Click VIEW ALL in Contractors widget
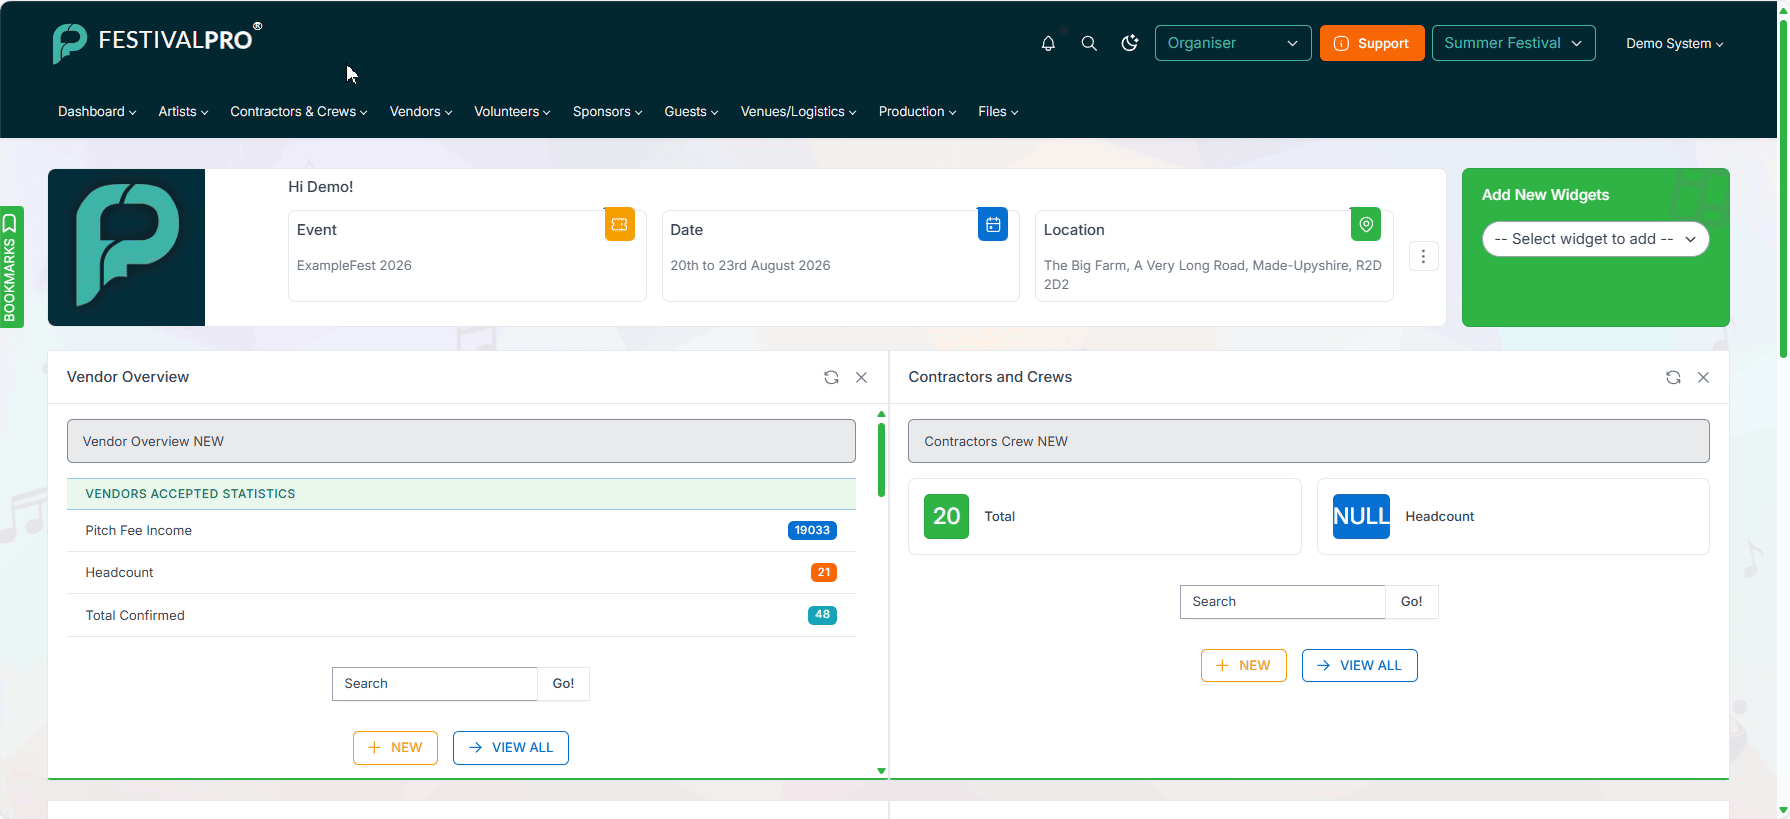This screenshot has height=819, width=1790. pos(1359,665)
